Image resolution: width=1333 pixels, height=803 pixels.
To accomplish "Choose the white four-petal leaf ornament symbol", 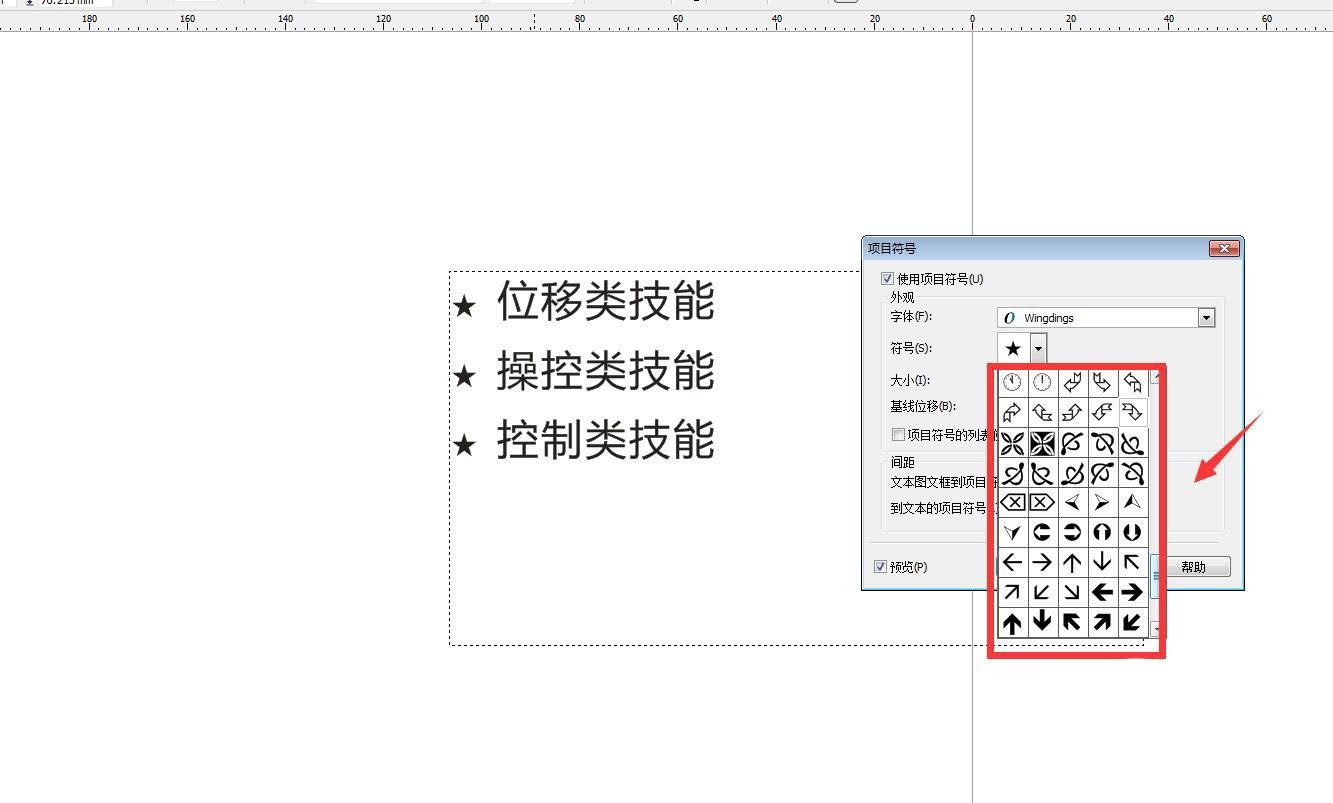I will tap(1012, 443).
